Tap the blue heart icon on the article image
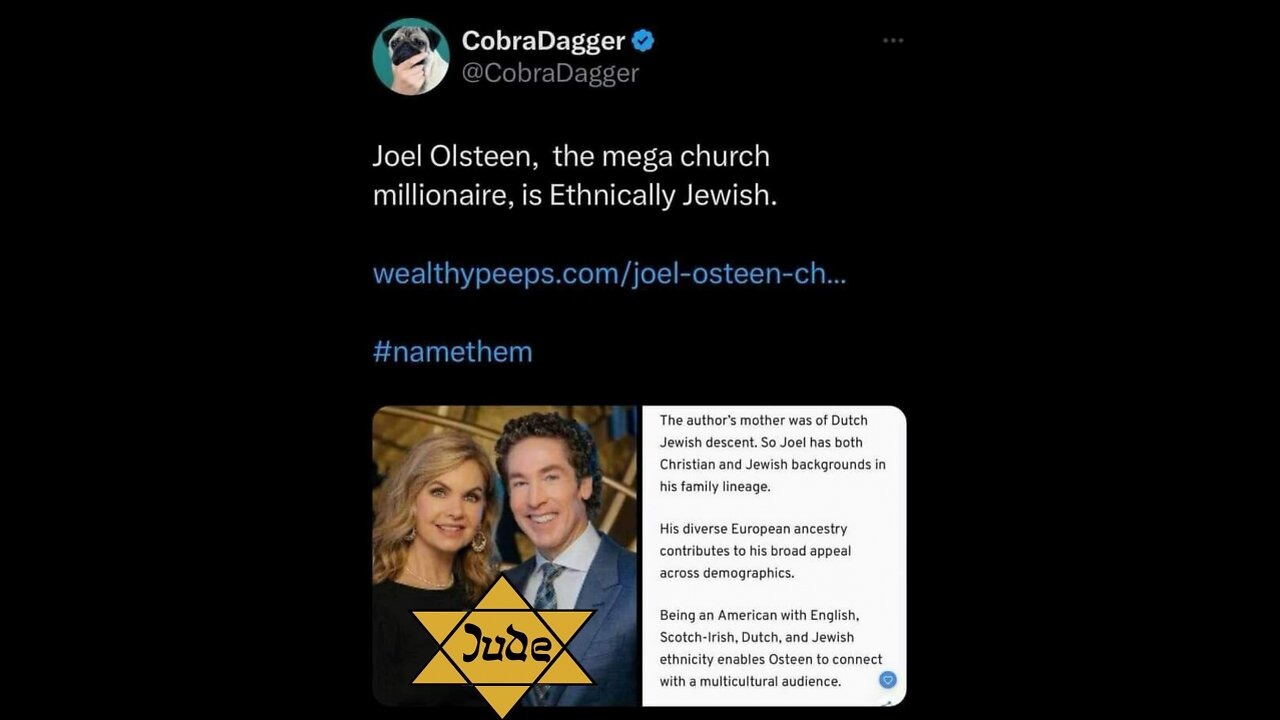This screenshot has width=1280, height=720. click(x=887, y=680)
